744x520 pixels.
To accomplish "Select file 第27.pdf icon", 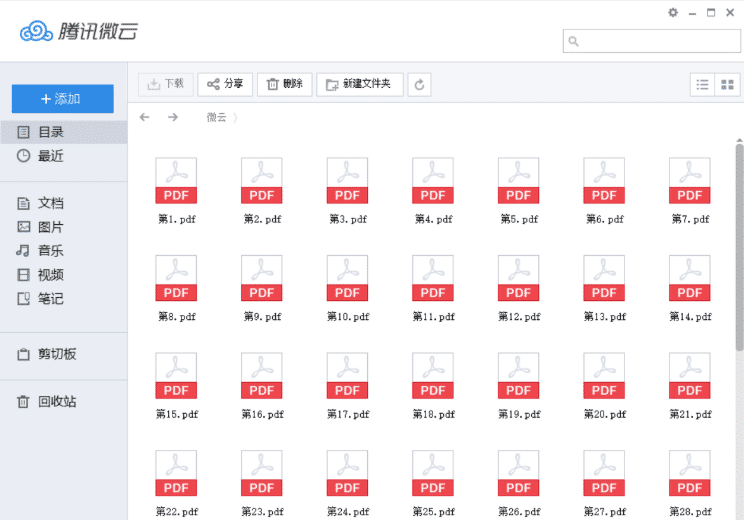I will coord(604,473).
